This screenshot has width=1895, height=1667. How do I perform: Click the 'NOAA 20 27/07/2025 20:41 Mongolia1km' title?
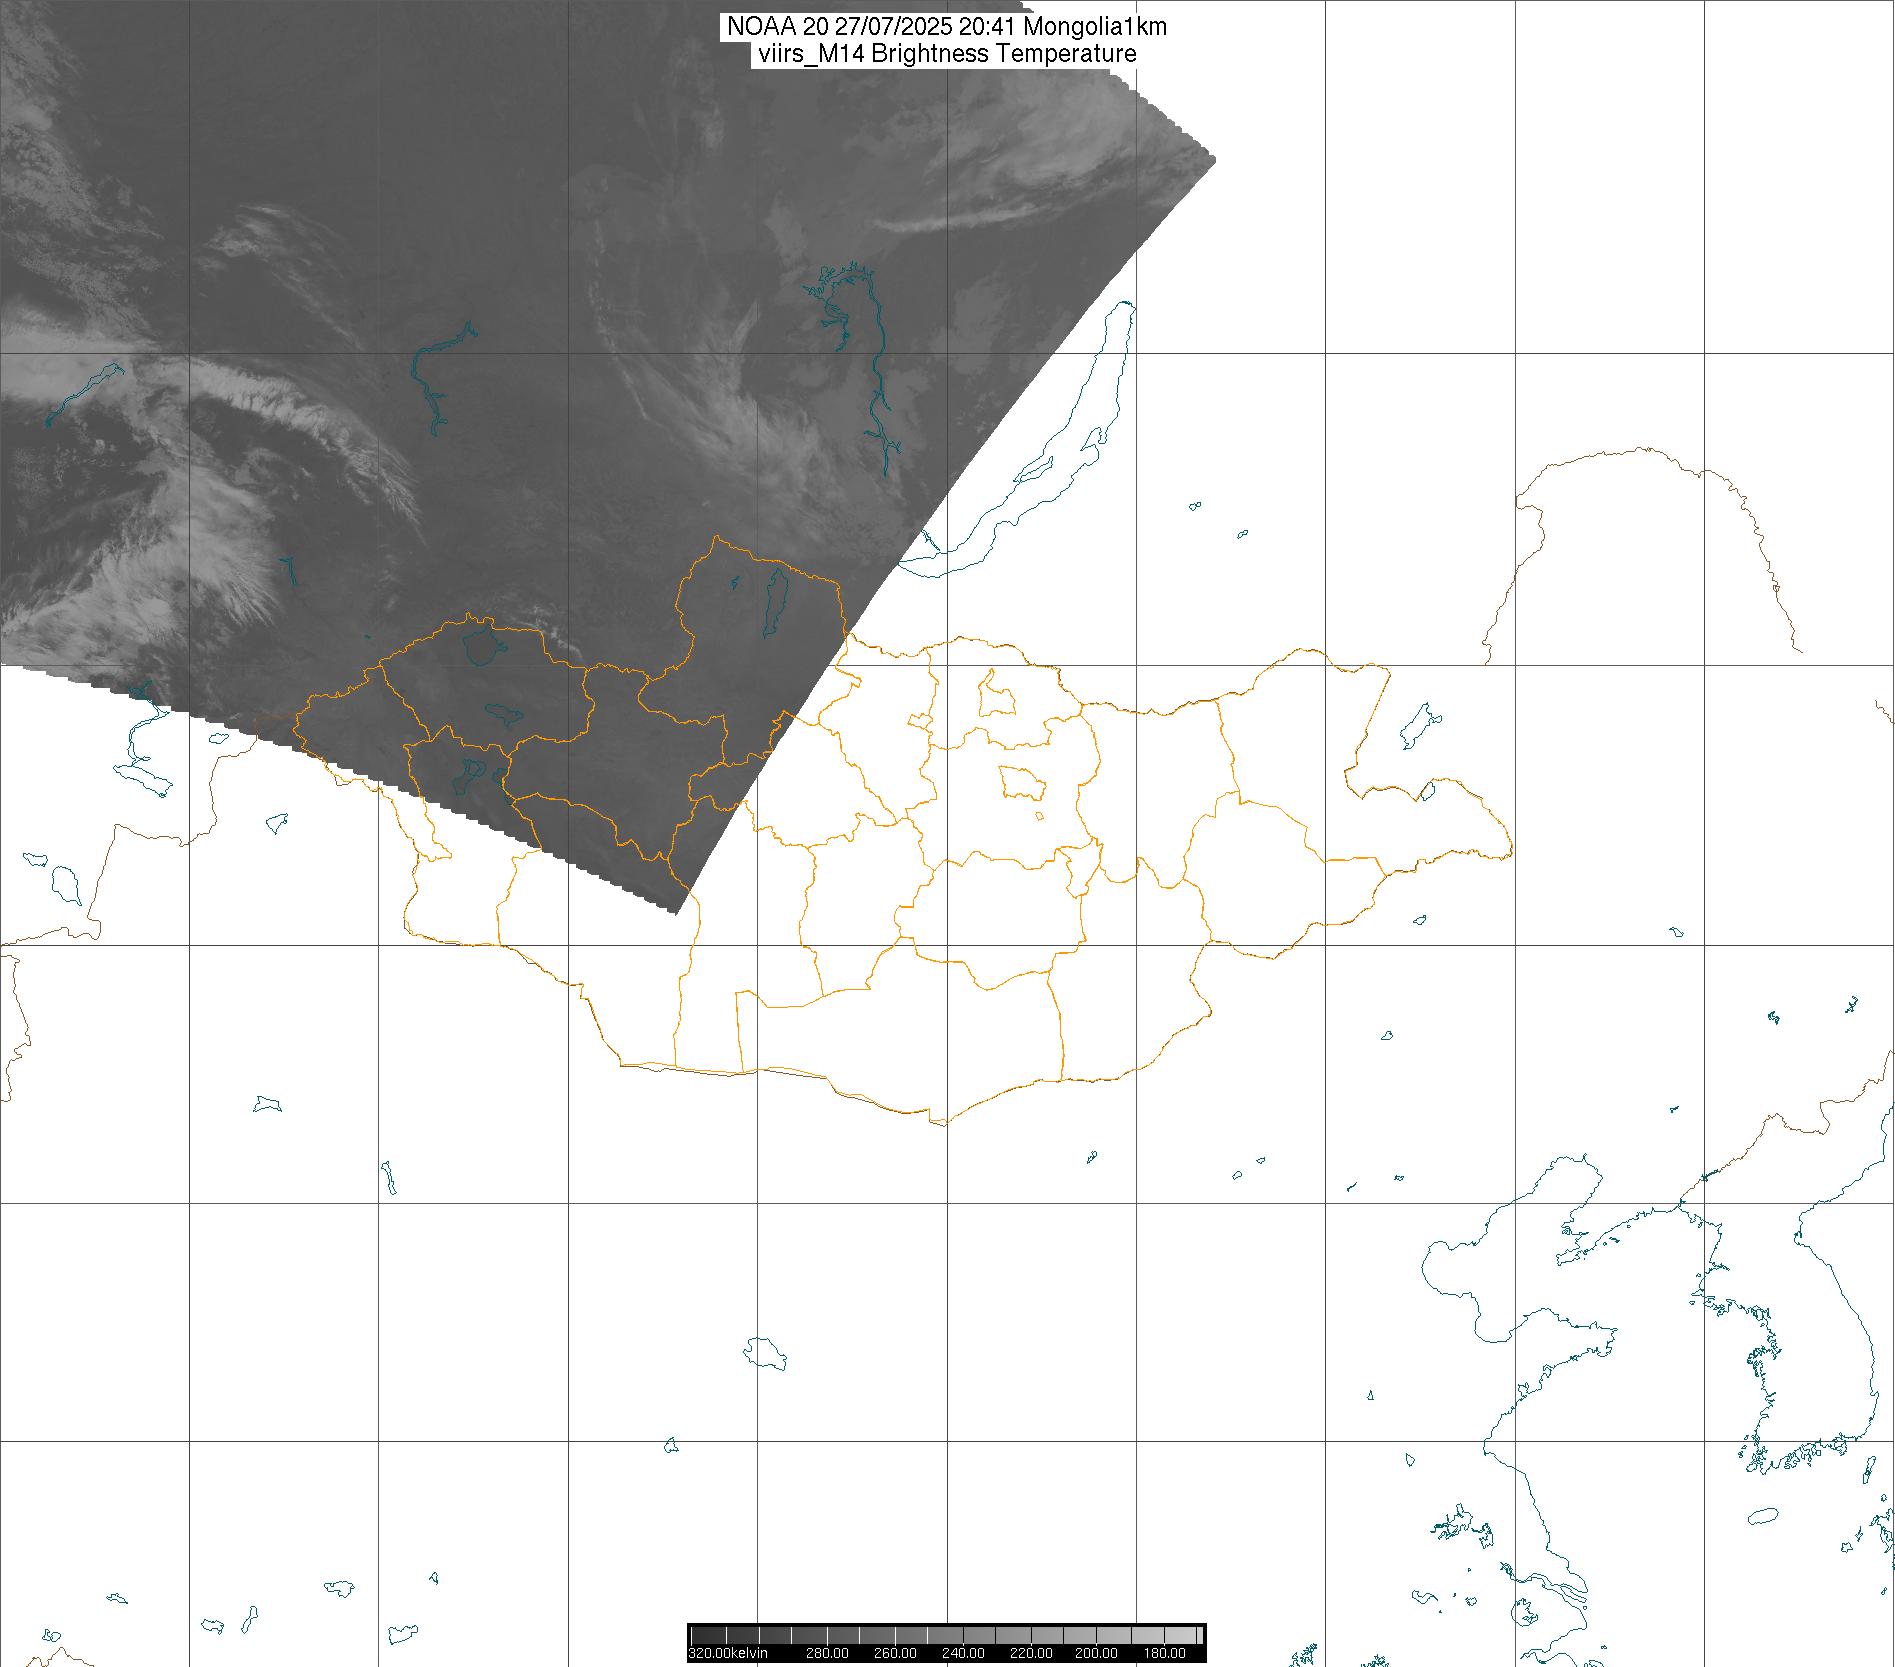coord(946,27)
